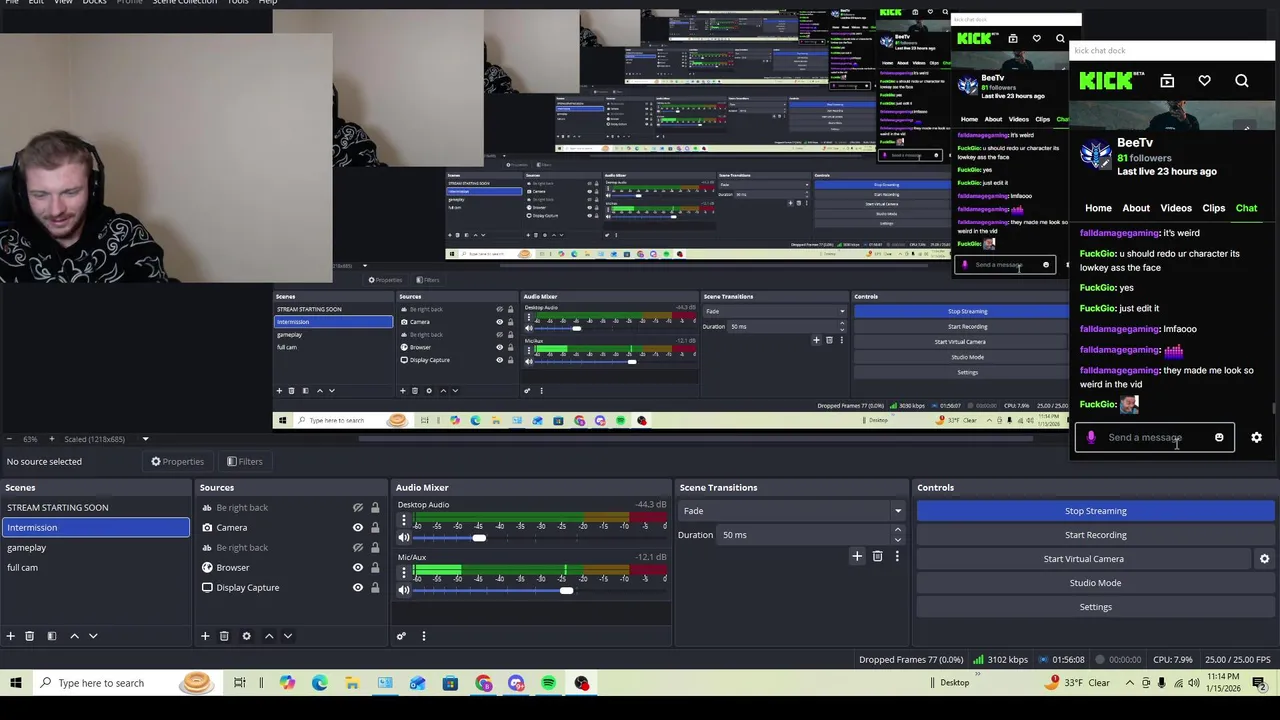
Task: Open transition properties three-dot icon
Action: pyautogui.click(x=897, y=556)
